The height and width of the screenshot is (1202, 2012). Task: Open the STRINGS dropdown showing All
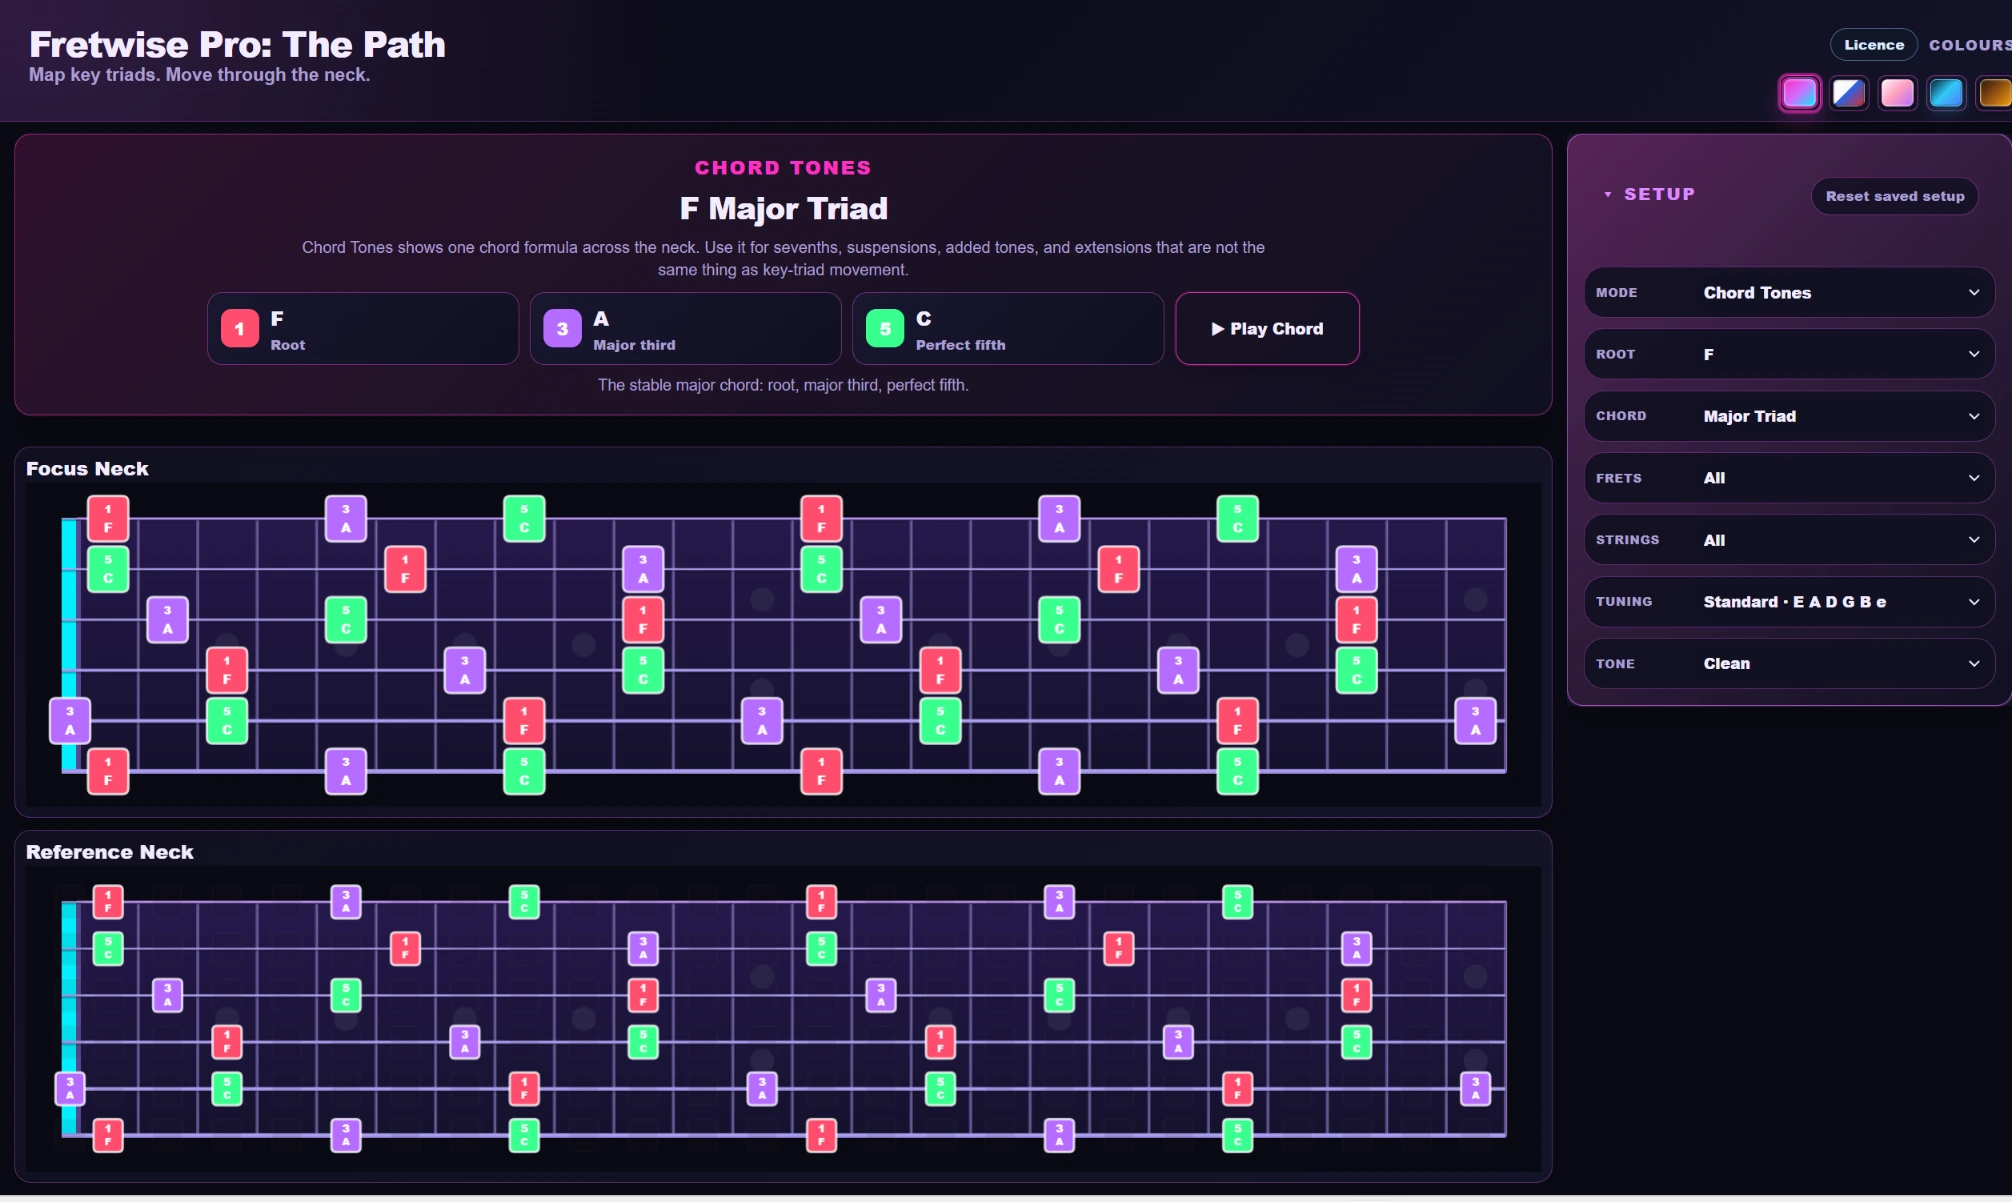pos(1789,540)
